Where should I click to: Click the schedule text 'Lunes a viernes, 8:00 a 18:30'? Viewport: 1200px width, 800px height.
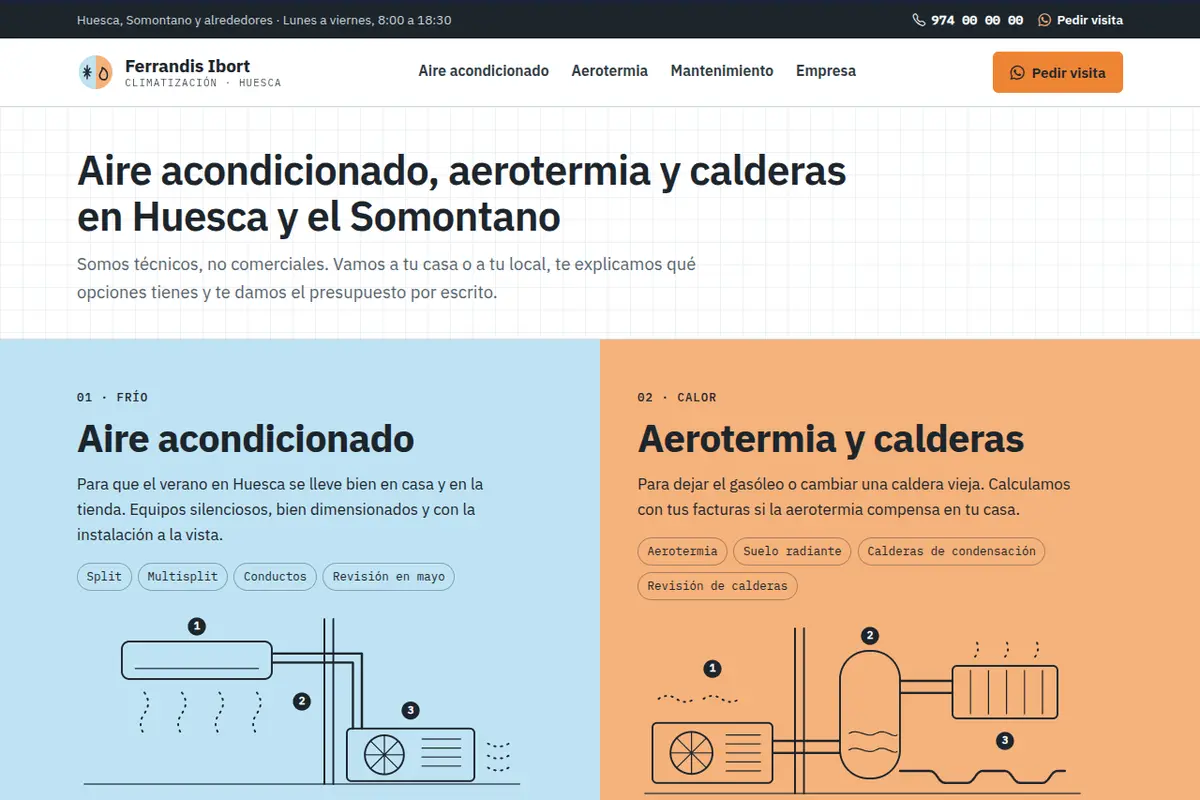click(x=367, y=20)
